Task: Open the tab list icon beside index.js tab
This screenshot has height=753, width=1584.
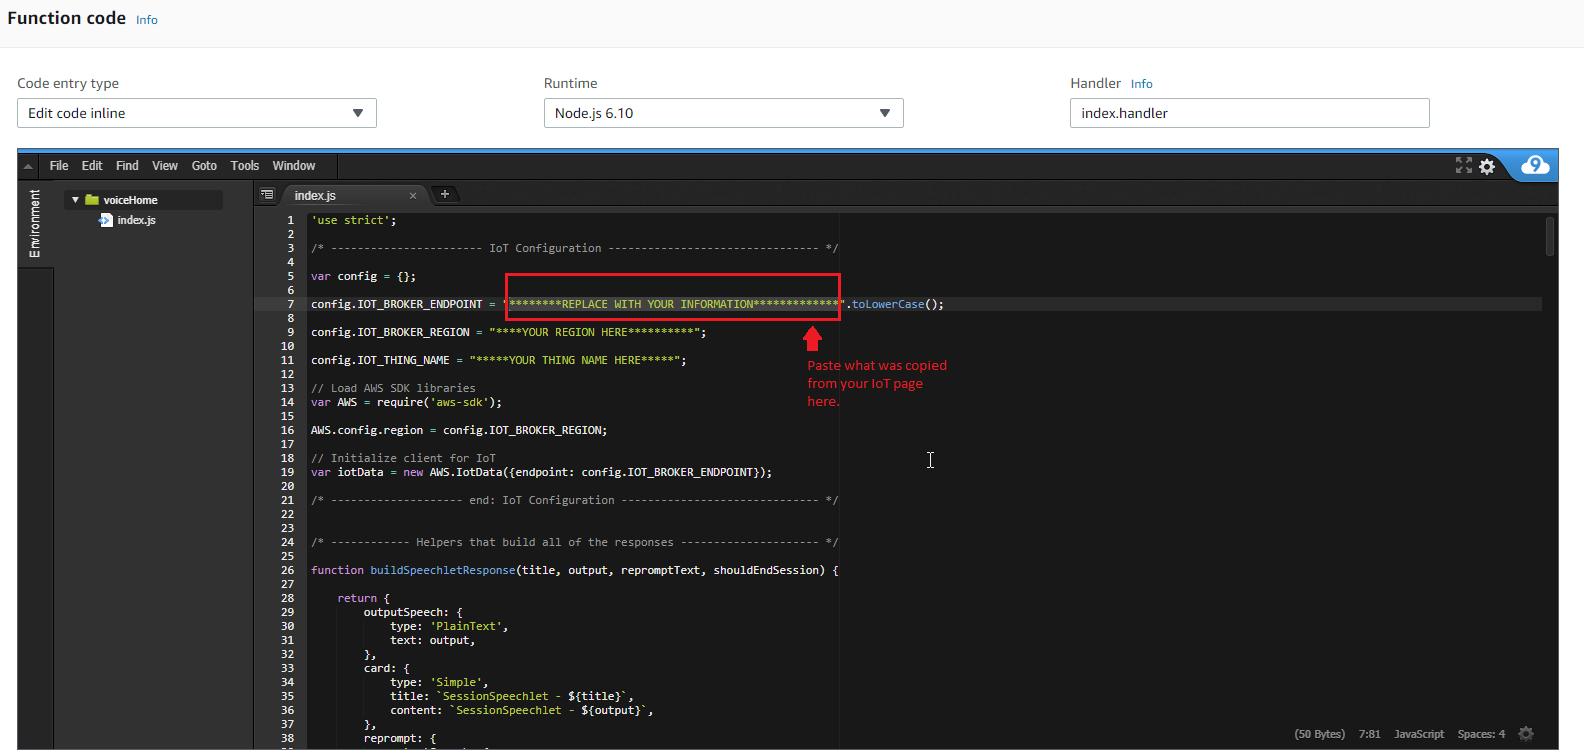Action: pyautogui.click(x=267, y=195)
